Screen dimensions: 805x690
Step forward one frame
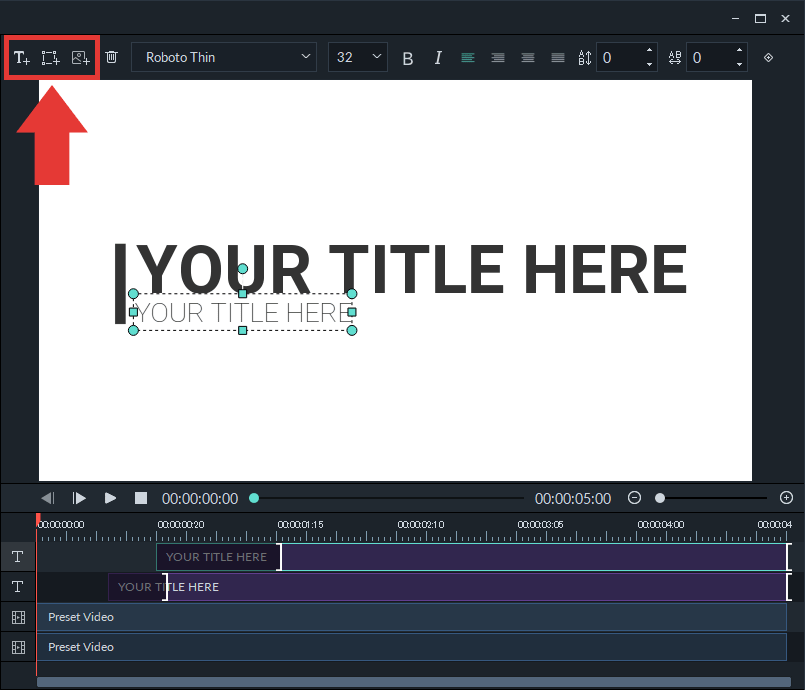coord(79,498)
